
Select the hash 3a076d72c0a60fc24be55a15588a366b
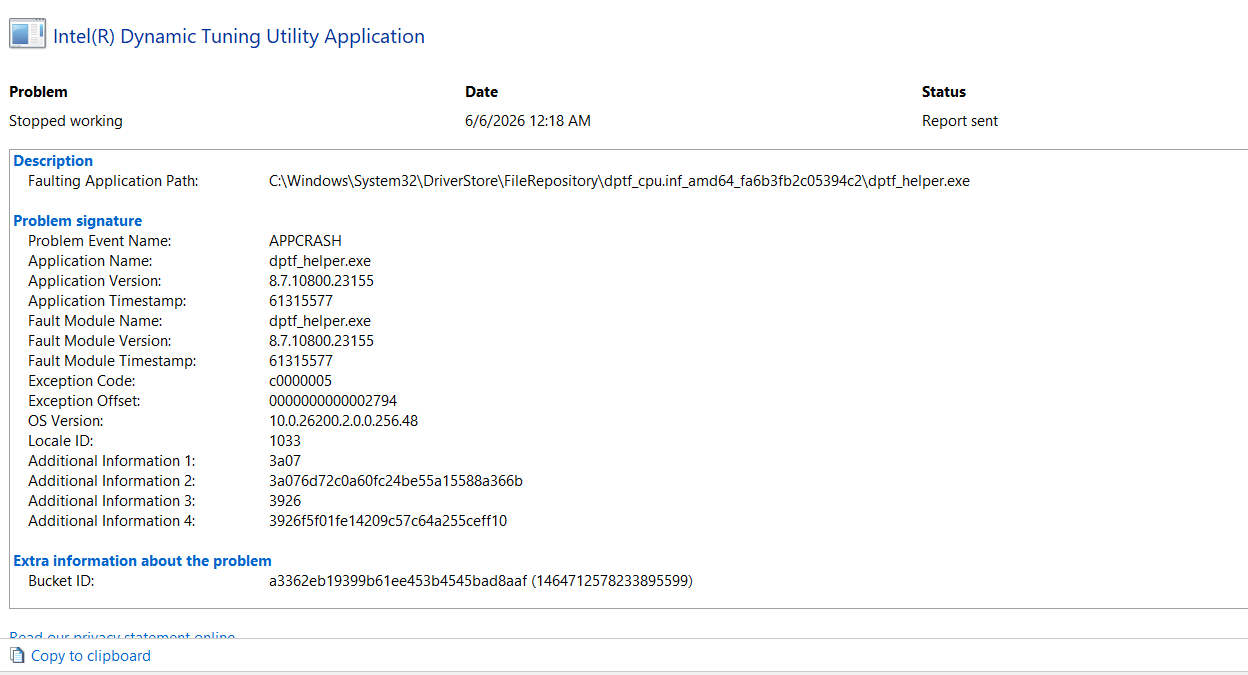pyautogui.click(x=396, y=481)
